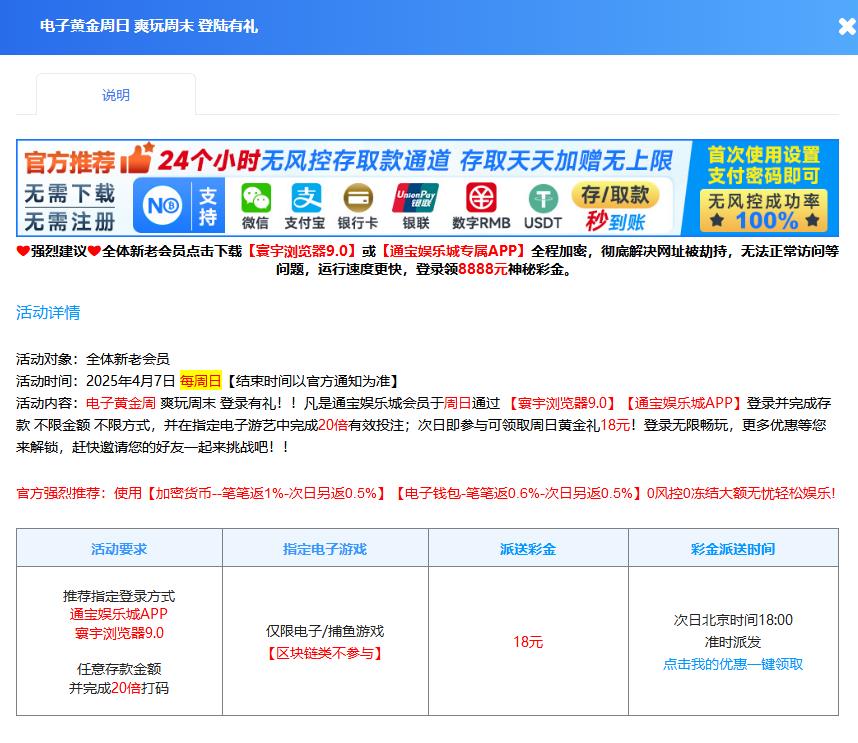
Task: Click the UnionPay (银联) icon
Action: [415, 206]
